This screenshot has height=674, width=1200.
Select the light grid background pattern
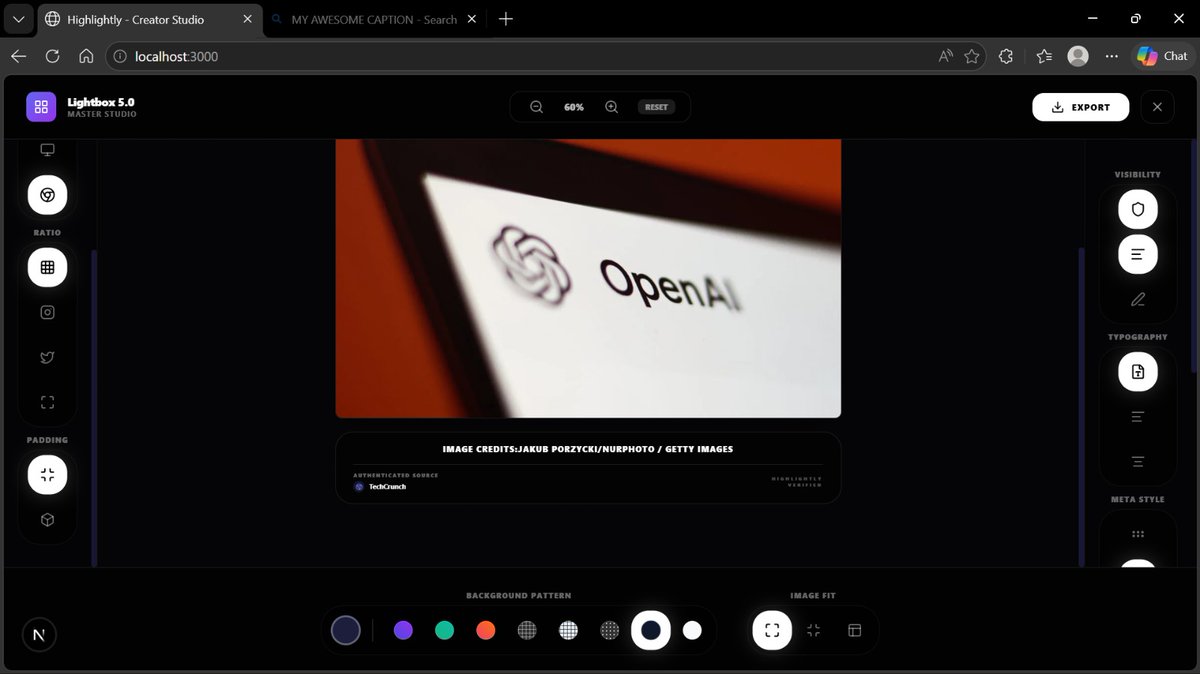point(568,630)
